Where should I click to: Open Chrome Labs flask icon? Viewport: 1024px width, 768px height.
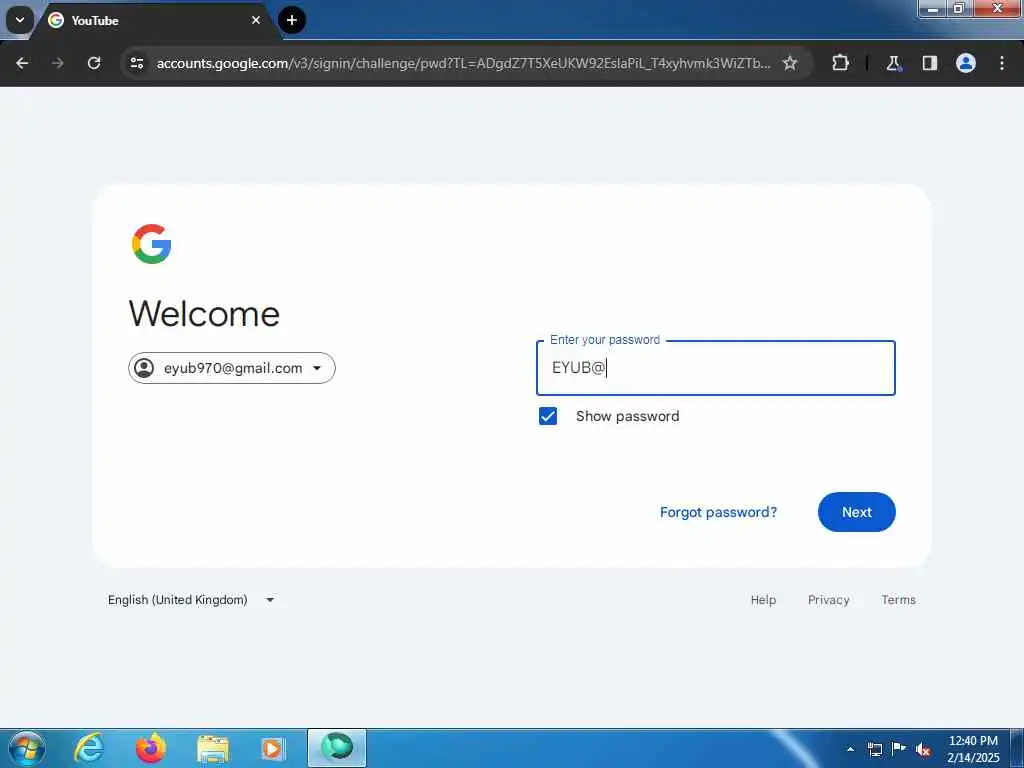pos(893,63)
